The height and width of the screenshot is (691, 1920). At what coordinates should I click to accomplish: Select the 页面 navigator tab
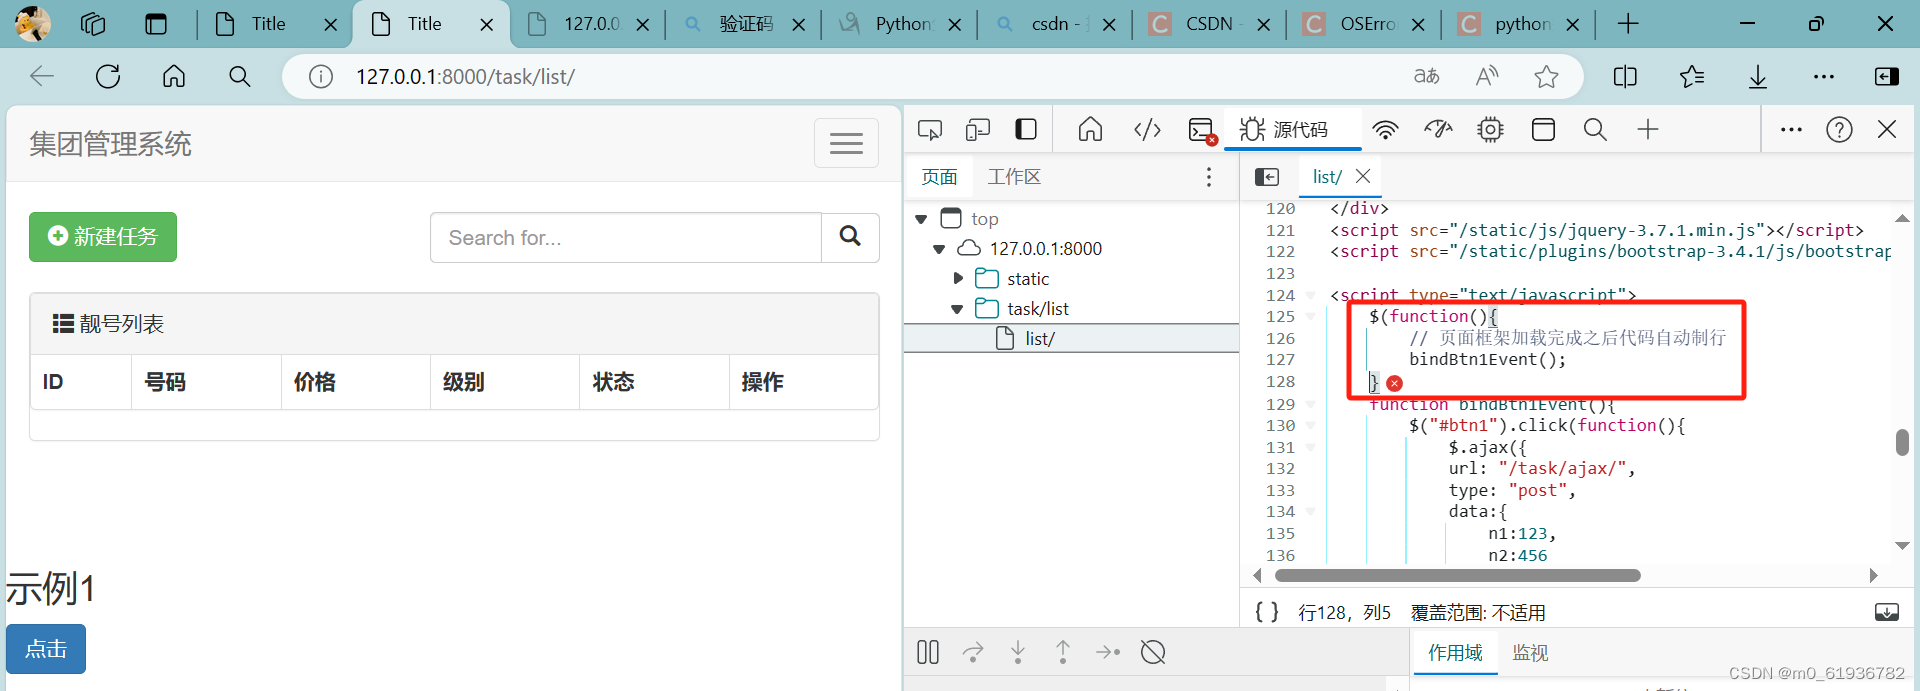click(939, 177)
